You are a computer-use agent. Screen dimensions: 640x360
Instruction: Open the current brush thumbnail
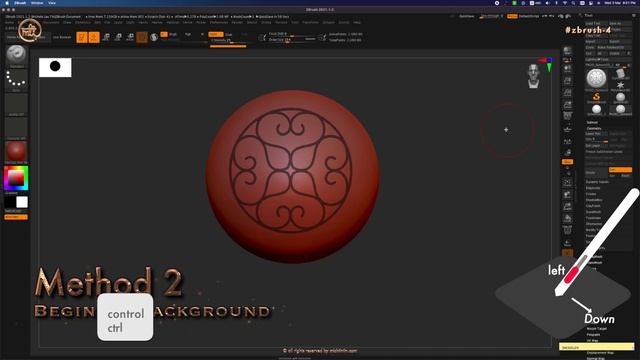pyautogui.click(x=16, y=55)
